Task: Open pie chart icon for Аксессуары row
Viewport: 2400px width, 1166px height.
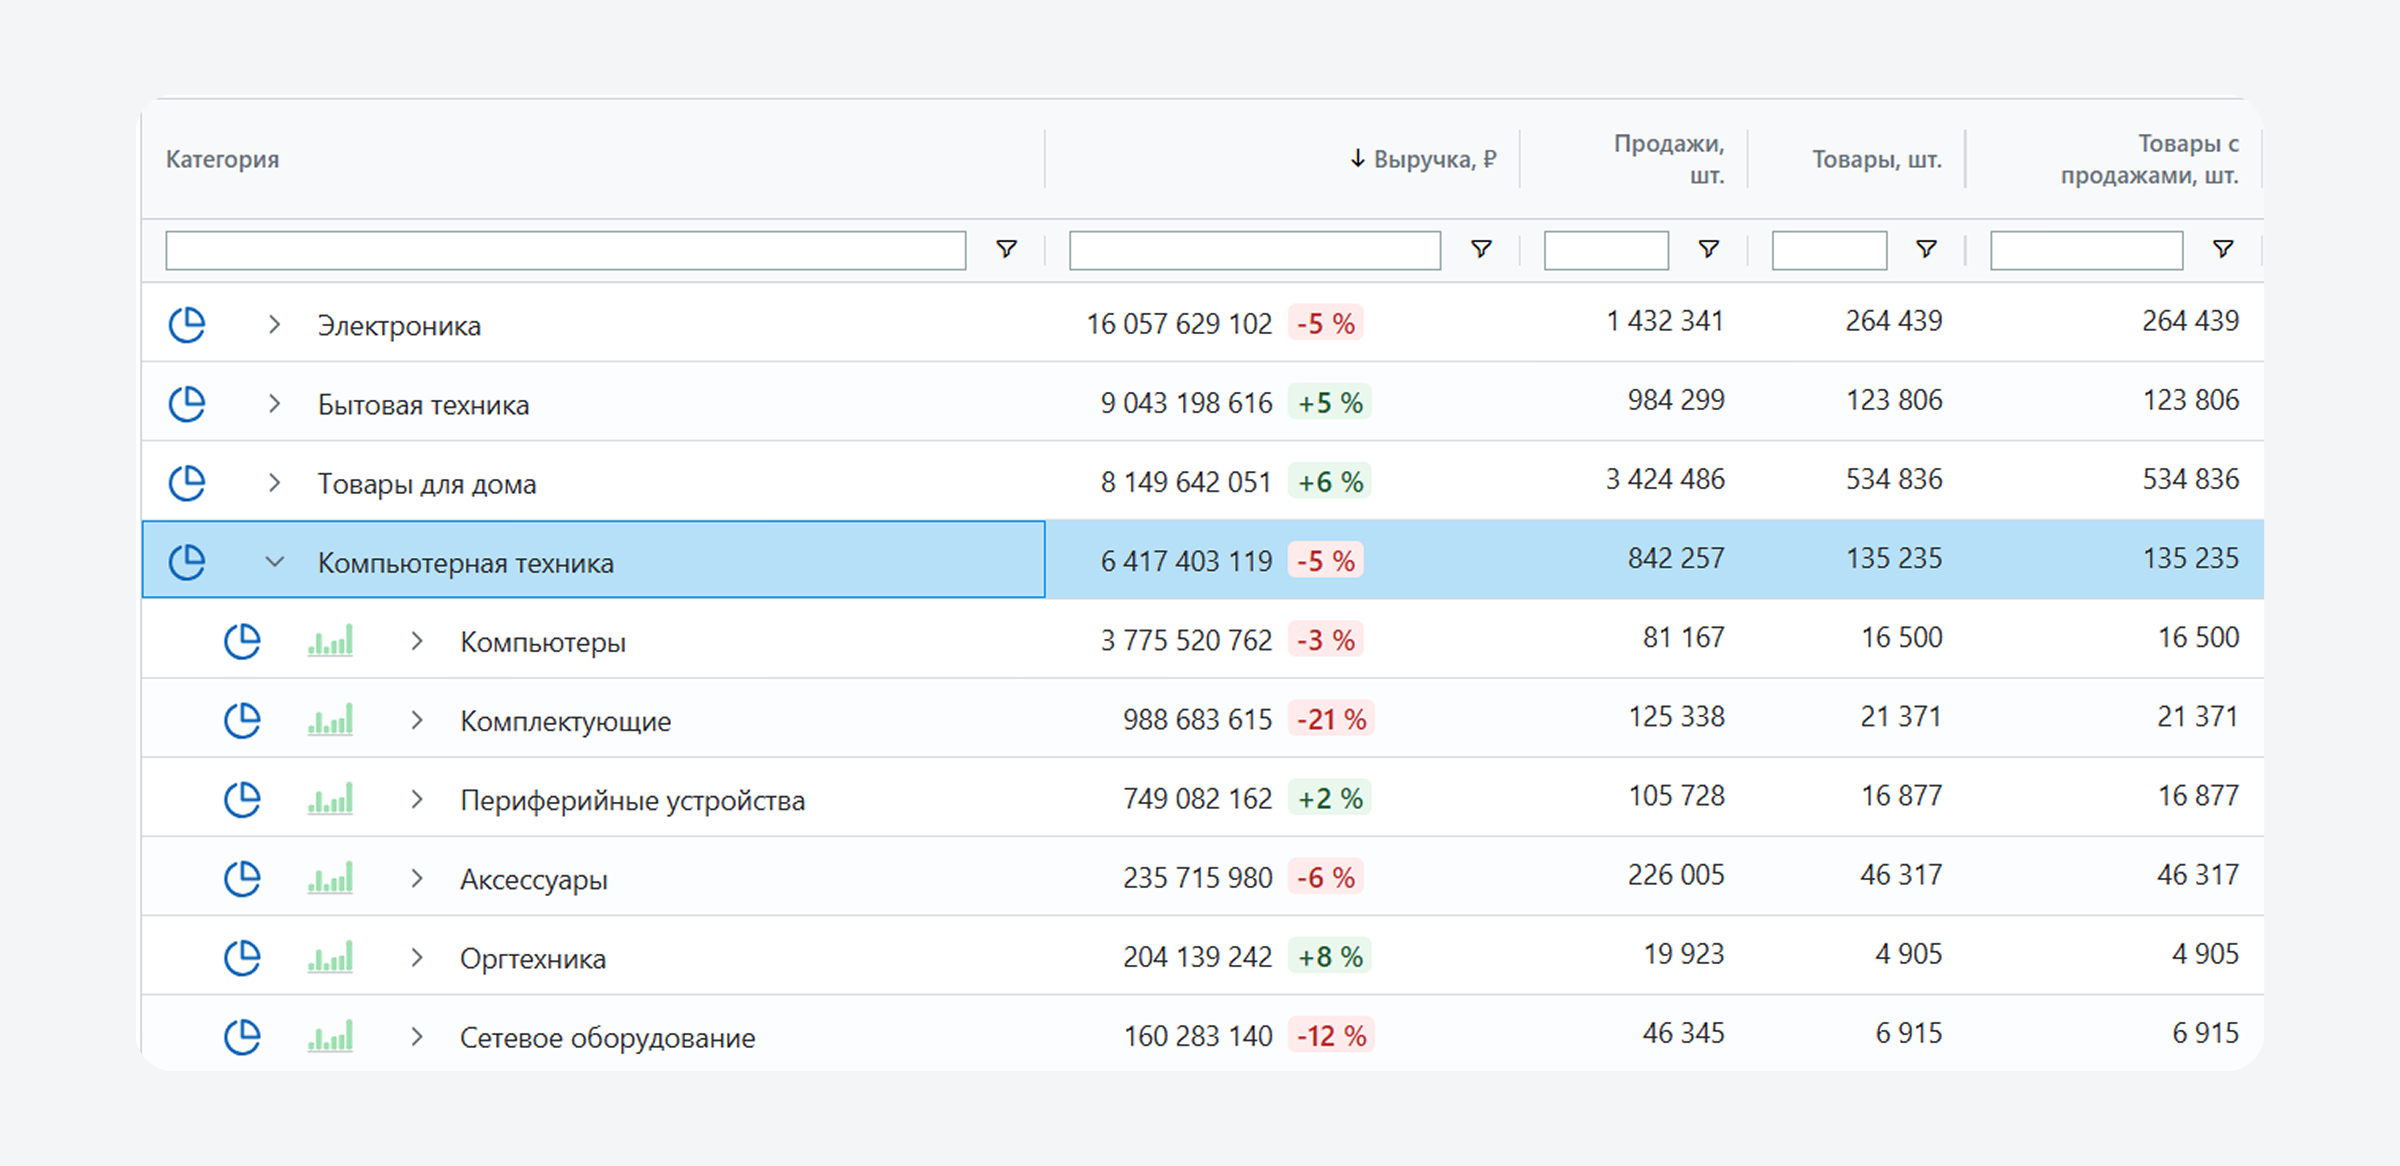Action: coord(242,879)
